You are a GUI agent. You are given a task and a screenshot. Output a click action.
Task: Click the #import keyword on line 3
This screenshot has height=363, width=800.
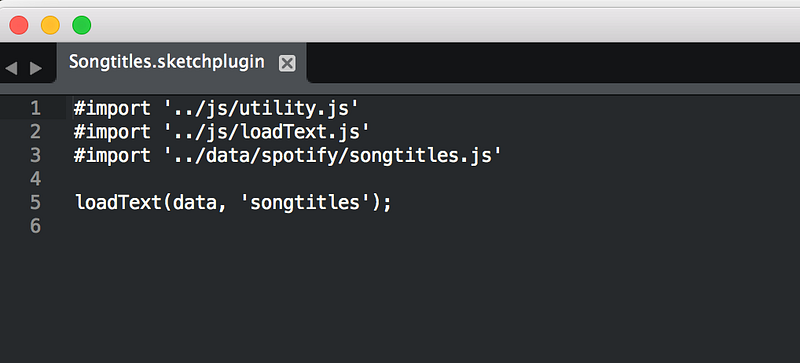tap(112, 155)
